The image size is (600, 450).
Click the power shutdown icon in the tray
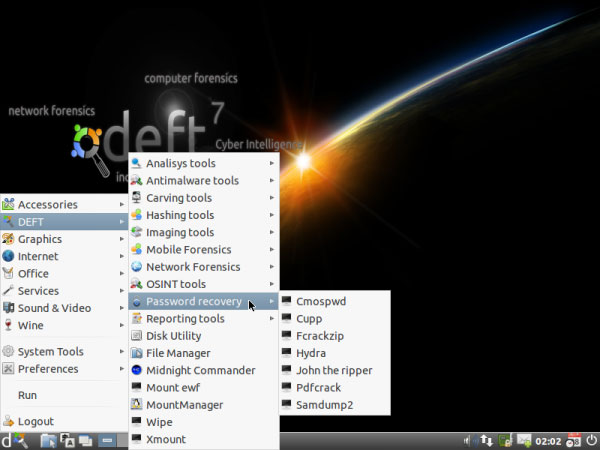tap(591, 441)
